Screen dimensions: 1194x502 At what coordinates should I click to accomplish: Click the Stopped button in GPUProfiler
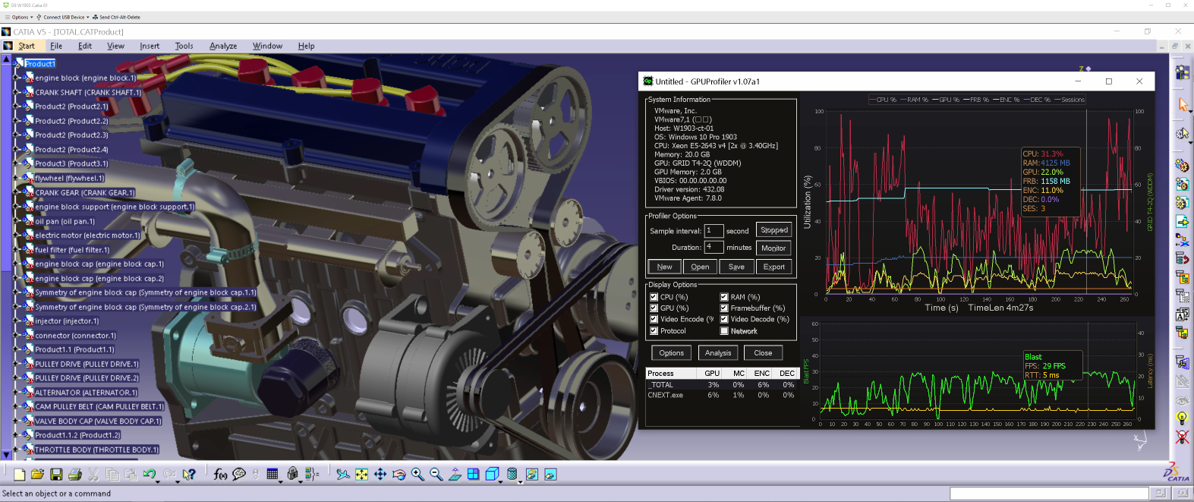774,229
